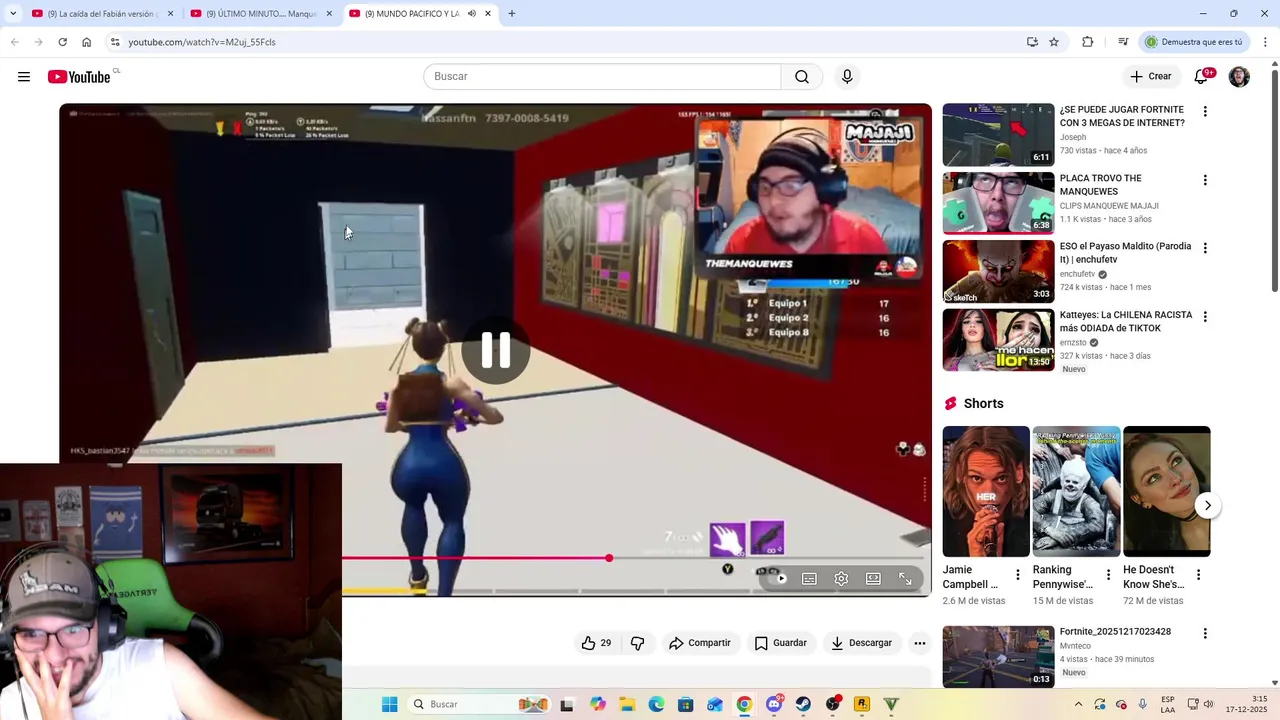Image resolution: width=1280 pixels, height=720 pixels.
Task: Switch to theater mode view
Action: tap(873, 578)
